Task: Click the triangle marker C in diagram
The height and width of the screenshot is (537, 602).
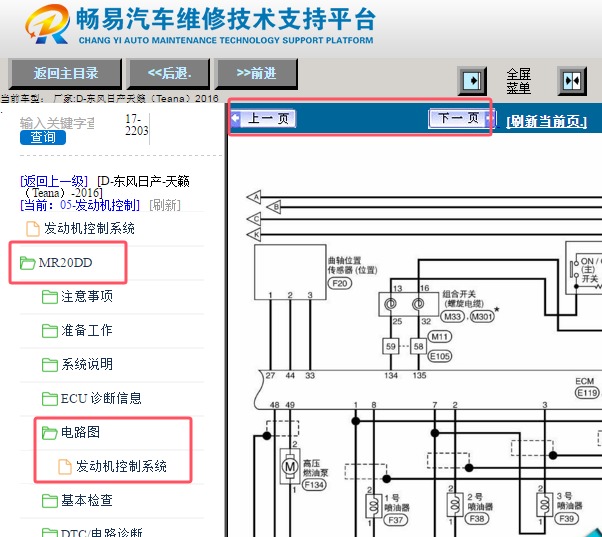Action: [x=255, y=219]
